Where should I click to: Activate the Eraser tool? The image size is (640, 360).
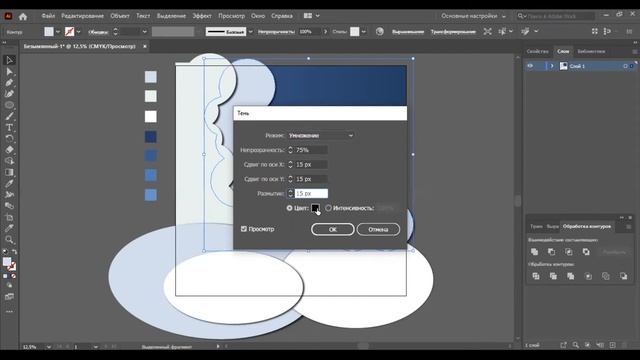(x=9, y=150)
